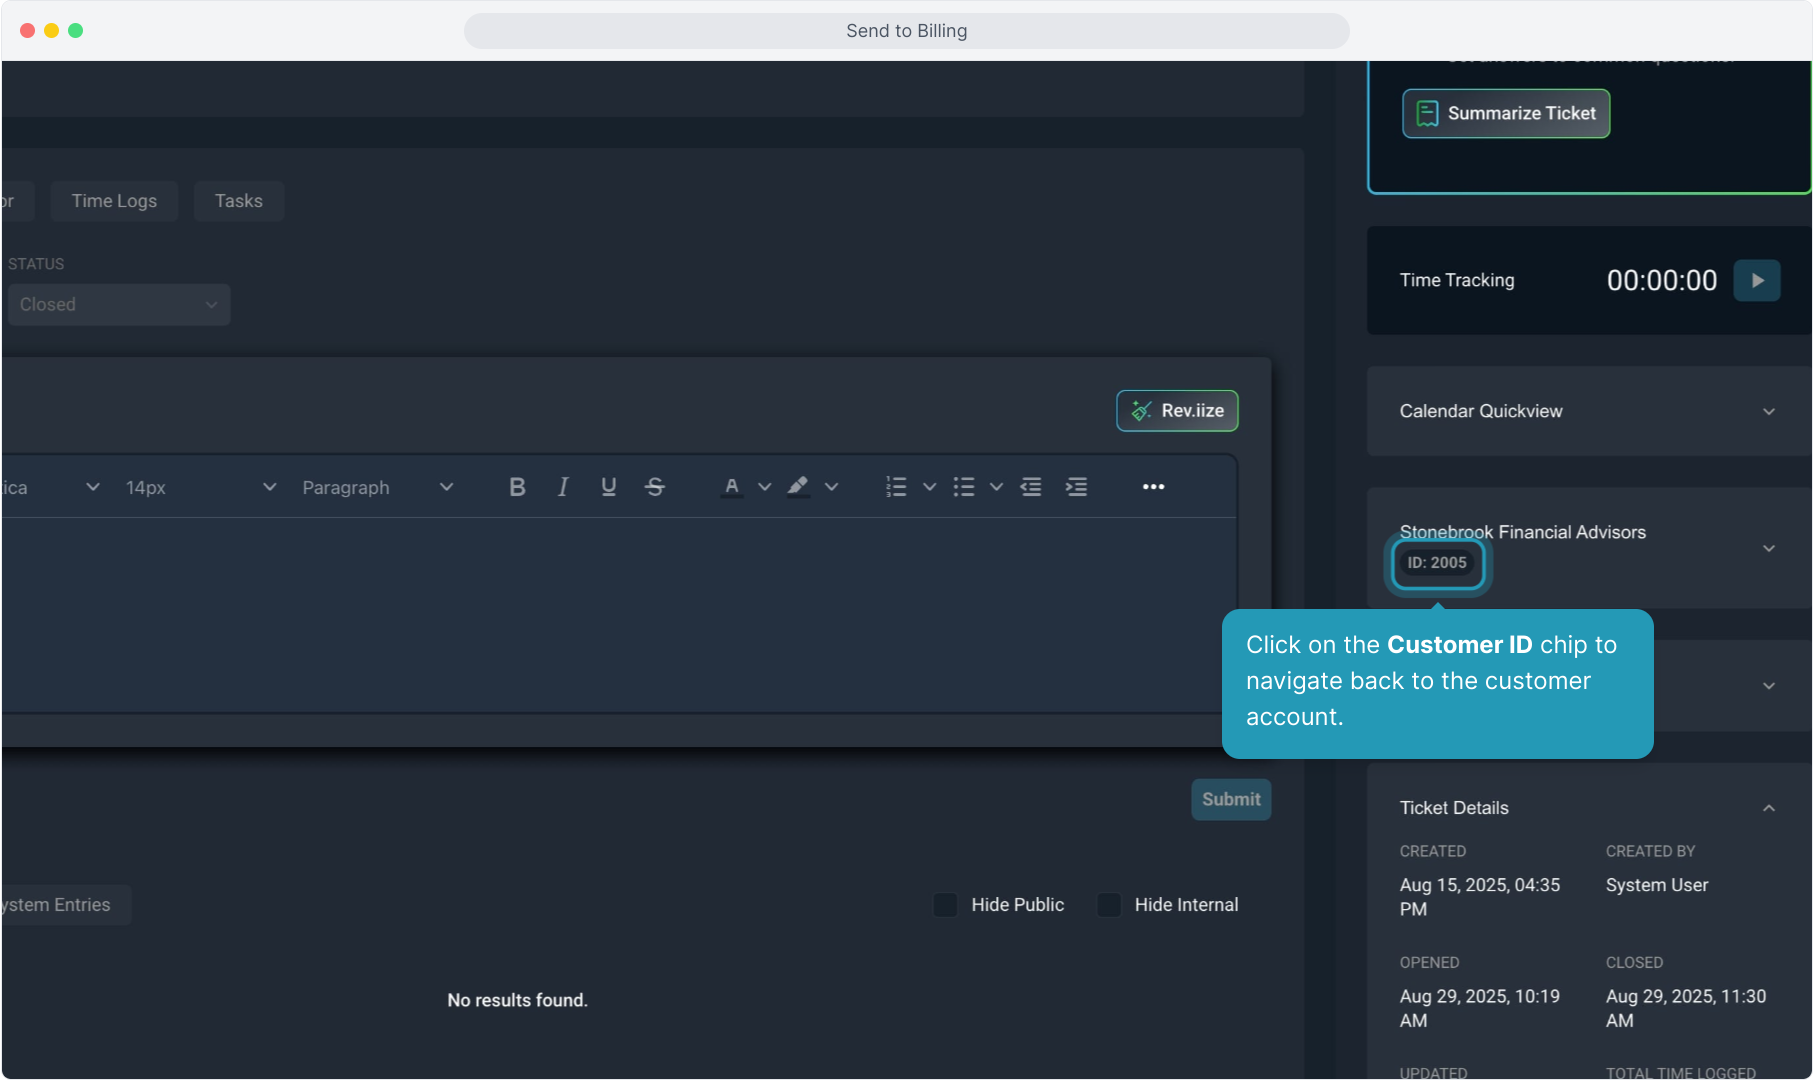Start the Time Tracking timer
The height and width of the screenshot is (1080, 1814).
click(1757, 281)
